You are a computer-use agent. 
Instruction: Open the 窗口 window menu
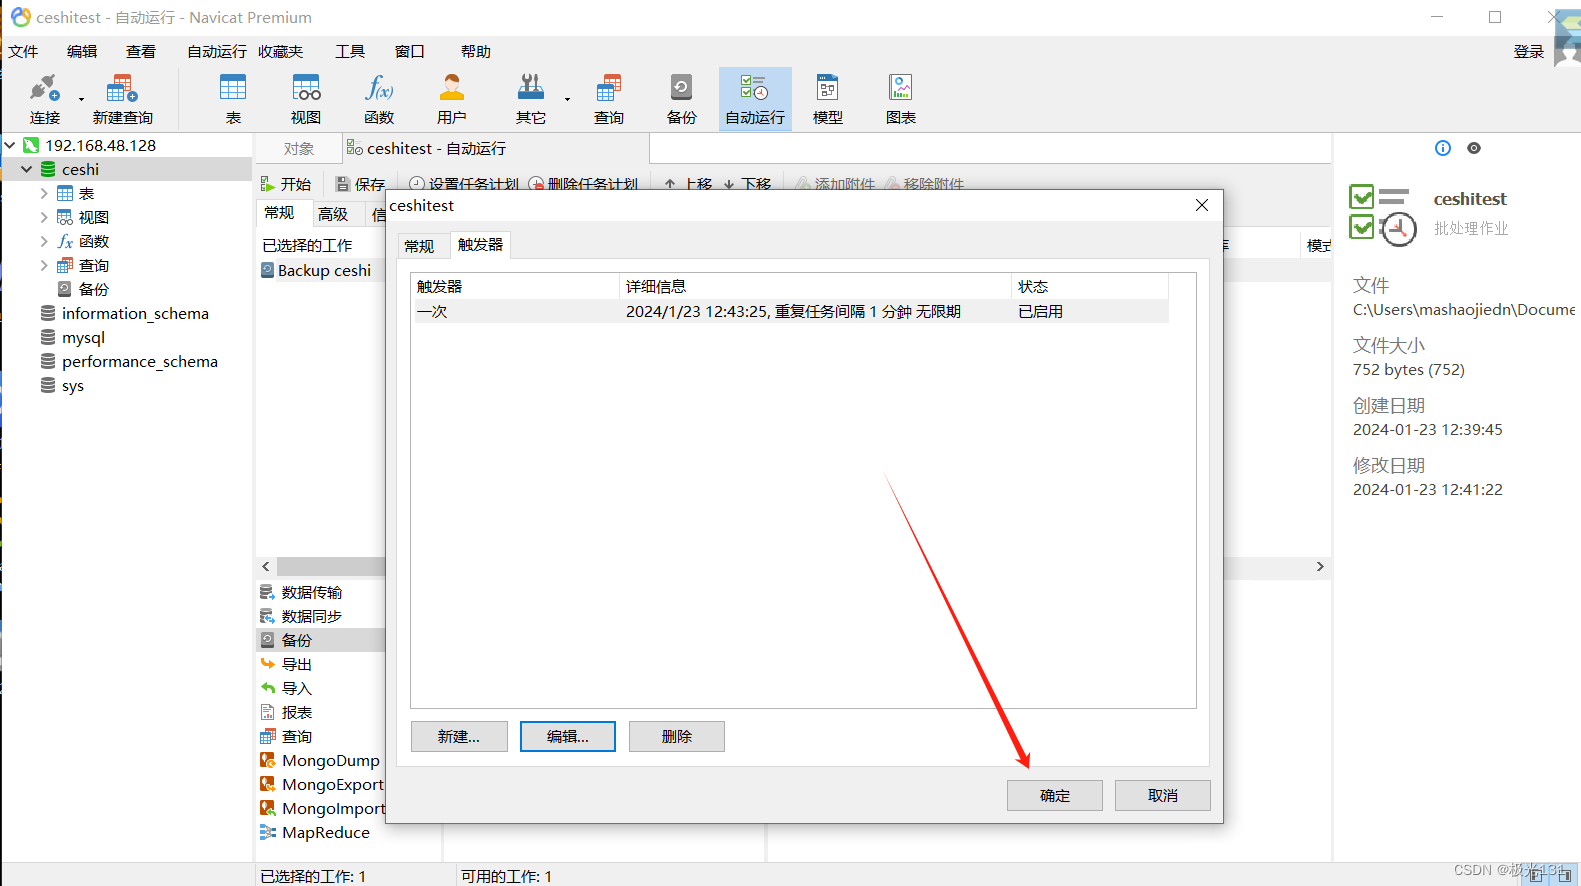[x=409, y=51]
